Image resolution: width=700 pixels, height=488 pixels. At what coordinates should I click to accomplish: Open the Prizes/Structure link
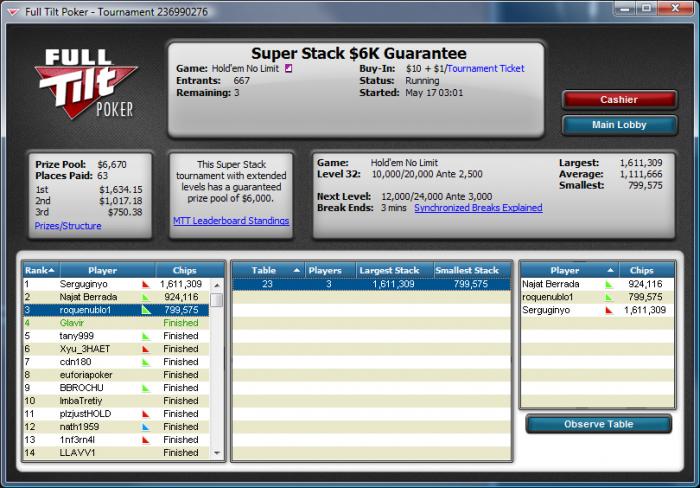(x=68, y=226)
